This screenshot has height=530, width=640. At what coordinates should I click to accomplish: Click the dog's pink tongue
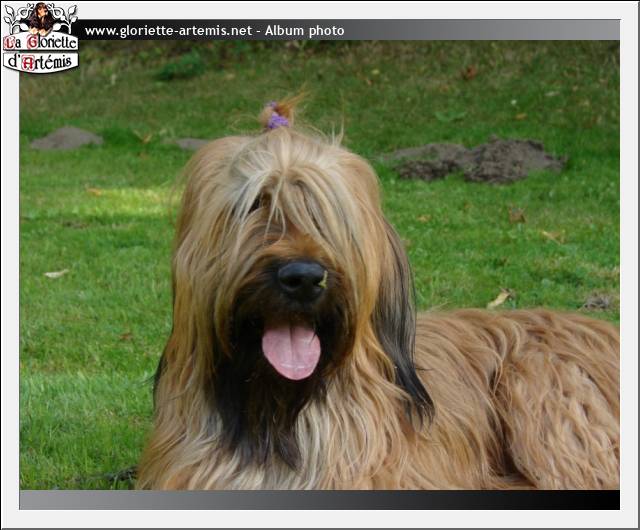(291, 350)
